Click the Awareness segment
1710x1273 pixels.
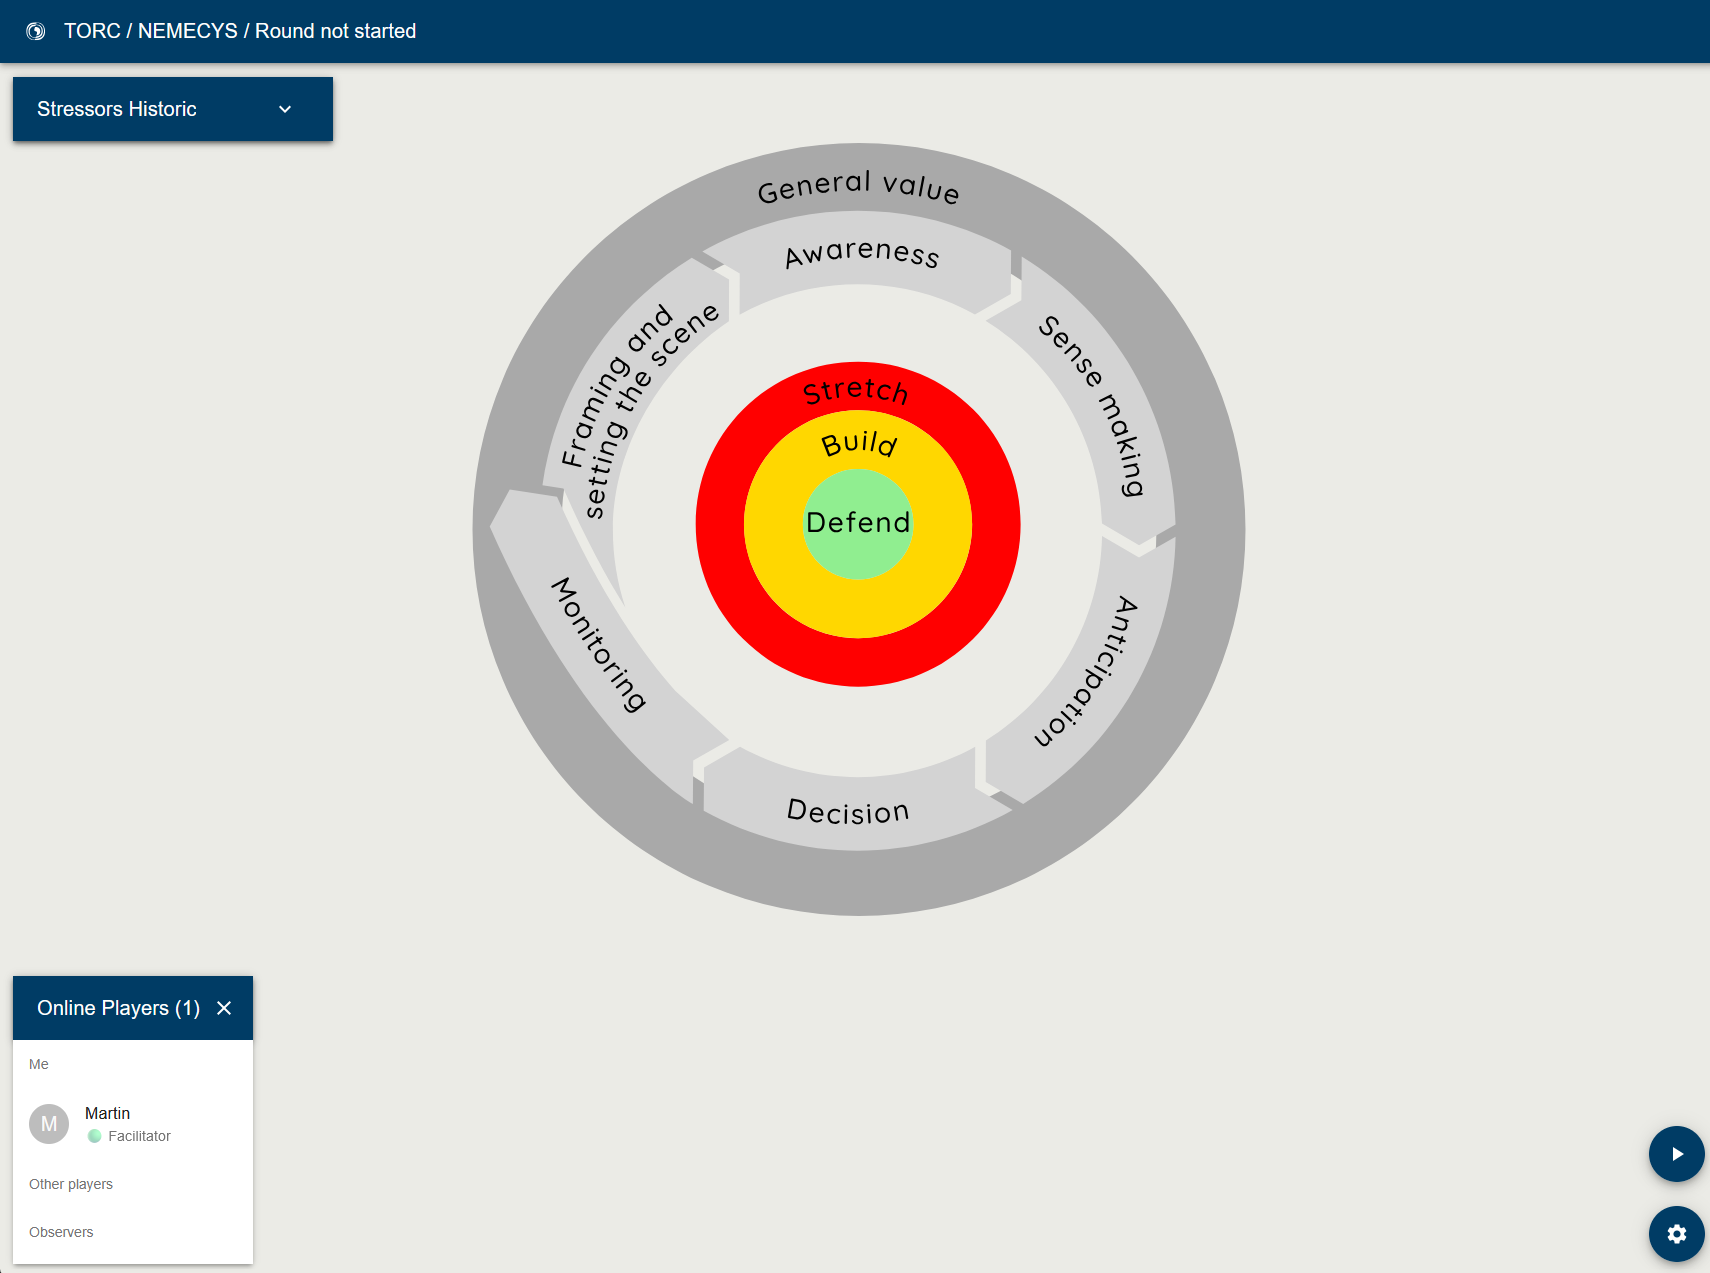(862, 253)
